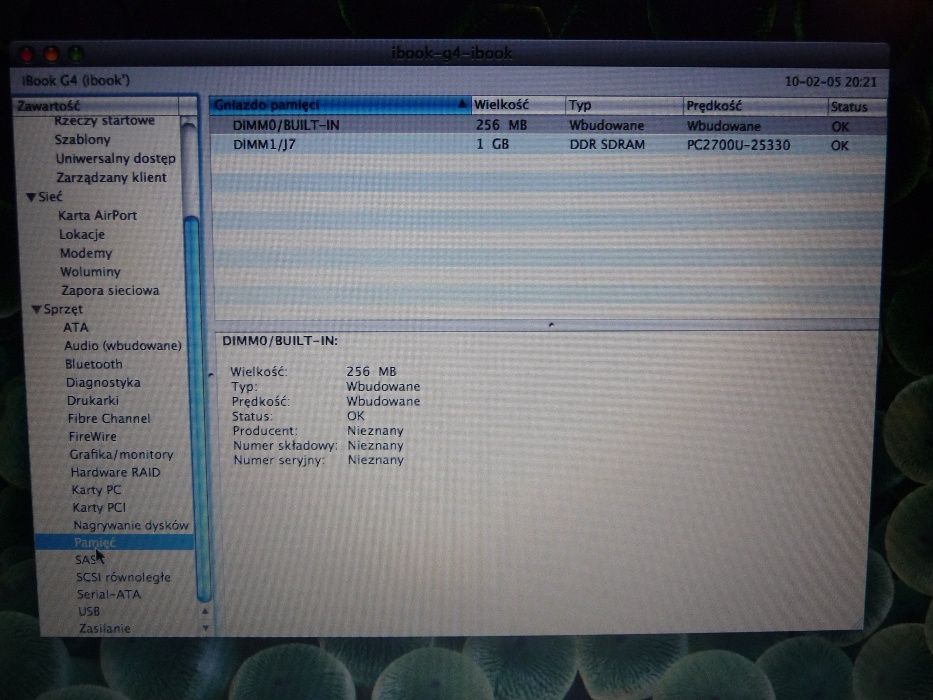Screen dimensions: 933x700
Task: Click the PC2700U-25330 speed value
Action: click(x=738, y=145)
